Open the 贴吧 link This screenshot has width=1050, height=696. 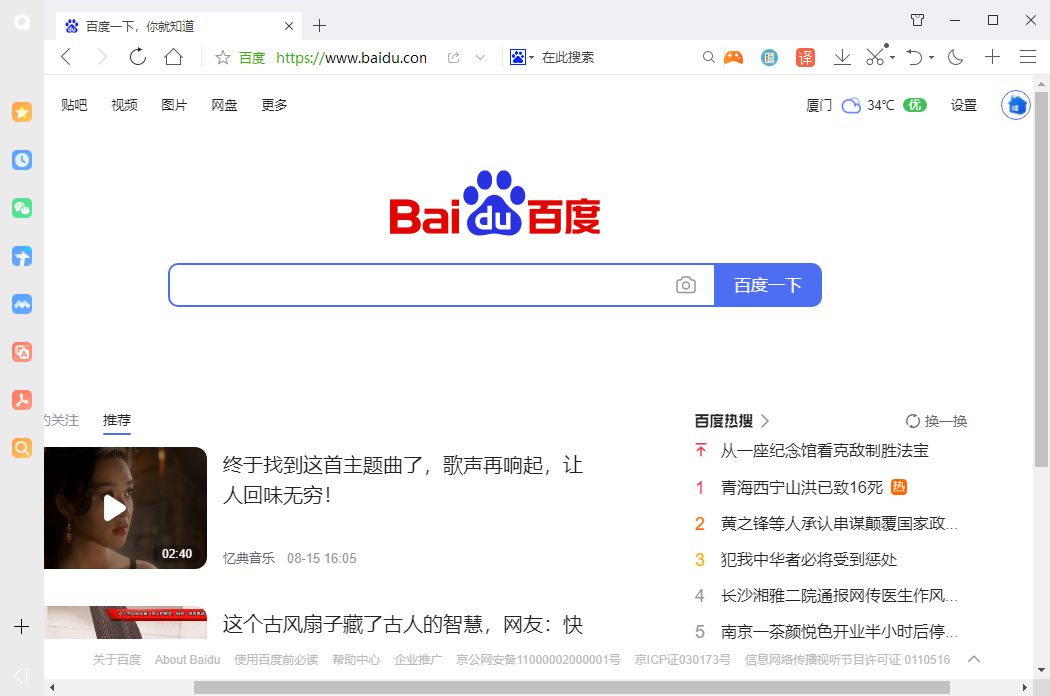[x=74, y=105]
